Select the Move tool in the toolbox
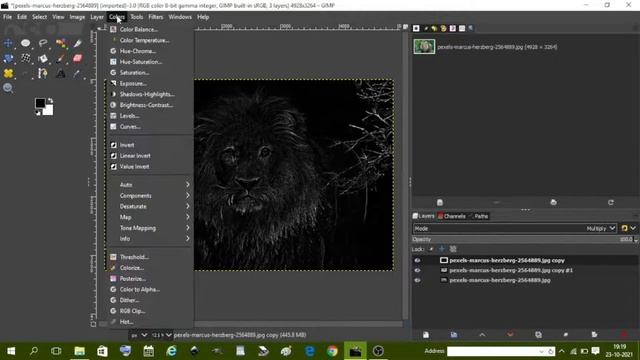The height and width of the screenshot is (360, 640). (8, 43)
